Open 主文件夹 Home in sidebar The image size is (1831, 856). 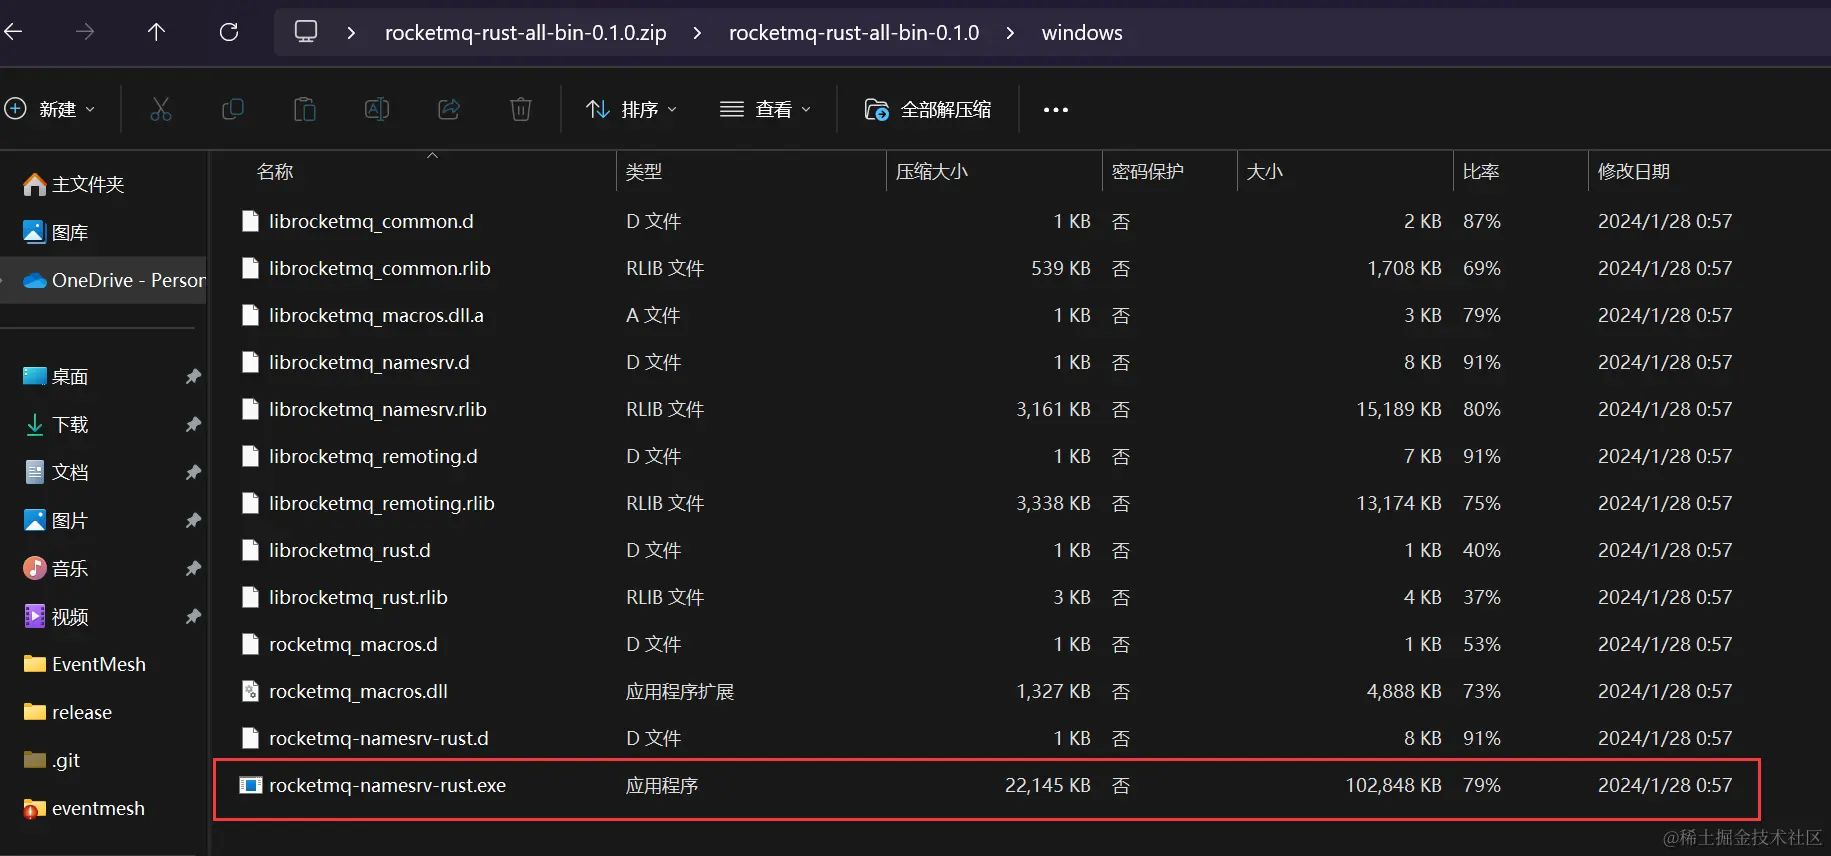[x=75, y=184]
